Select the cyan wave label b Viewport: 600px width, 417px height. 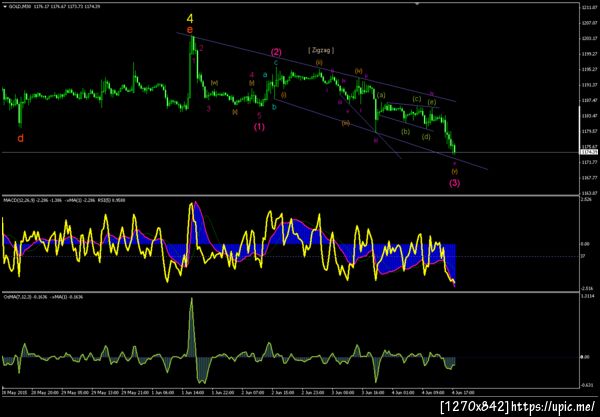click(x=274, y=107)
